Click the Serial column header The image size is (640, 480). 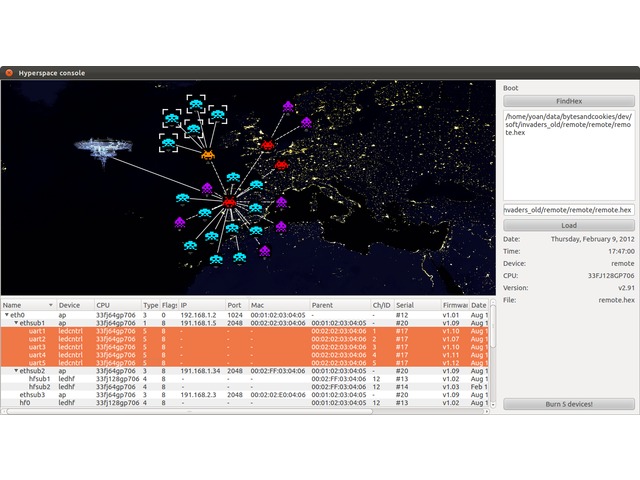405,305
